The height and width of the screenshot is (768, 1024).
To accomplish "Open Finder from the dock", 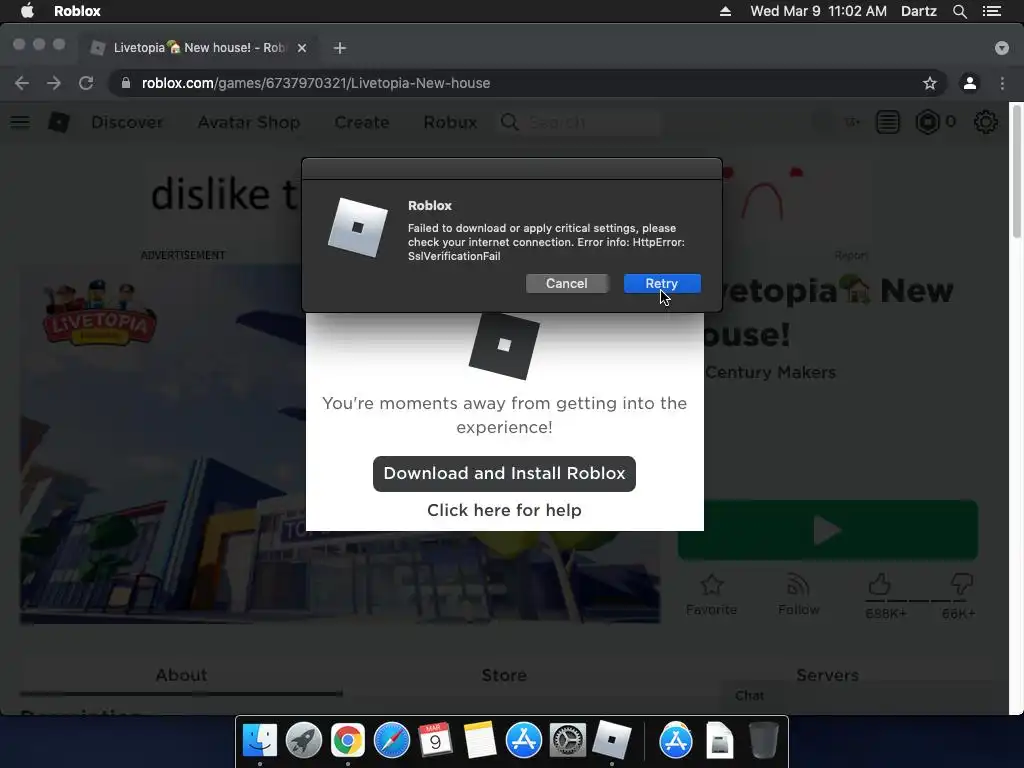I will click(x=260, y=741).
